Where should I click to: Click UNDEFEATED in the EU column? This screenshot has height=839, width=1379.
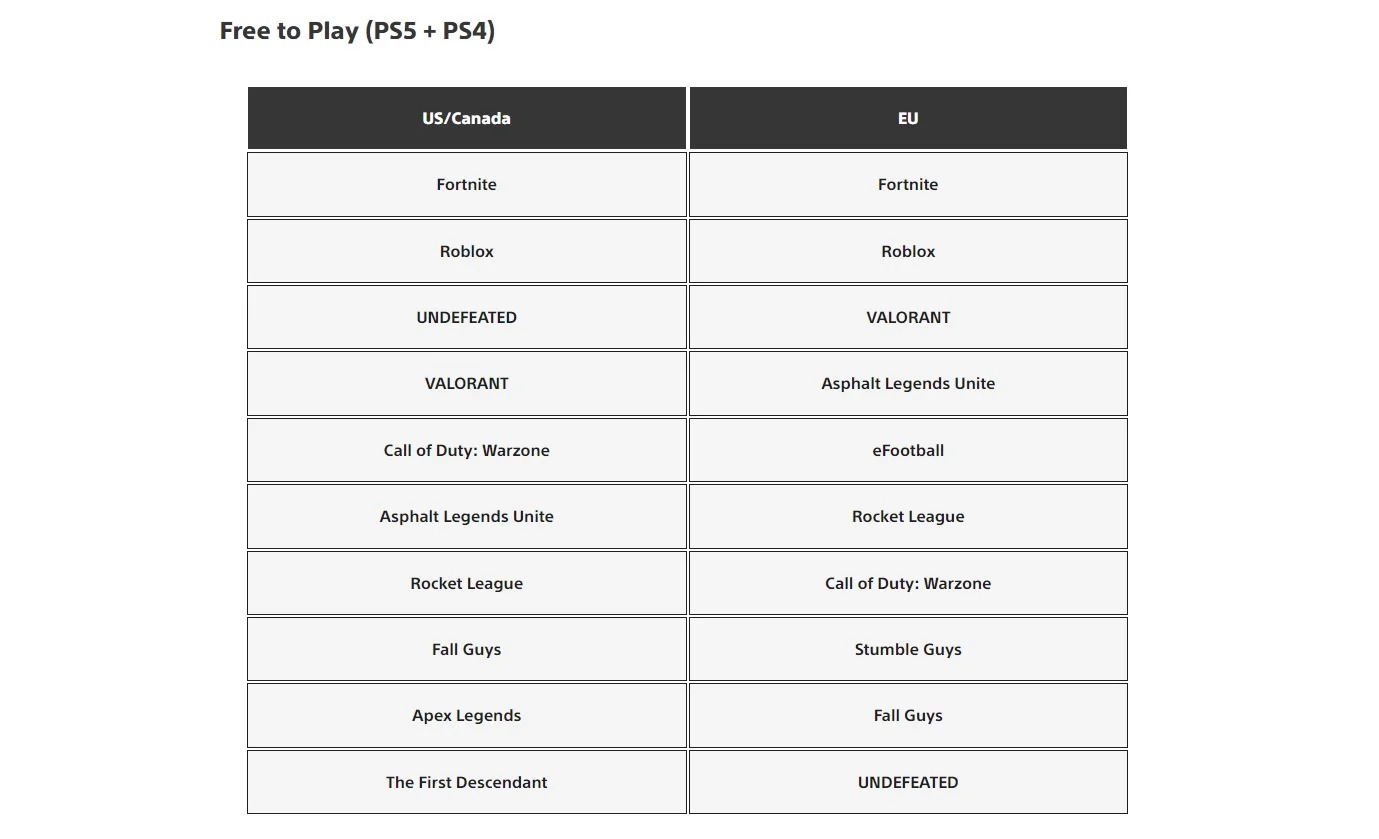[x=907, y=782]
